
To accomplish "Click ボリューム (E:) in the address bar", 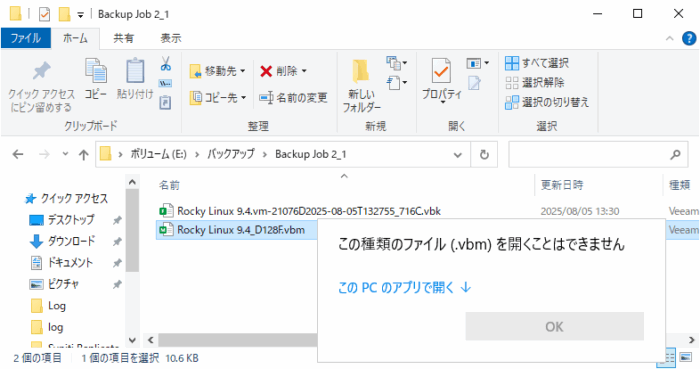I will 158,154.
